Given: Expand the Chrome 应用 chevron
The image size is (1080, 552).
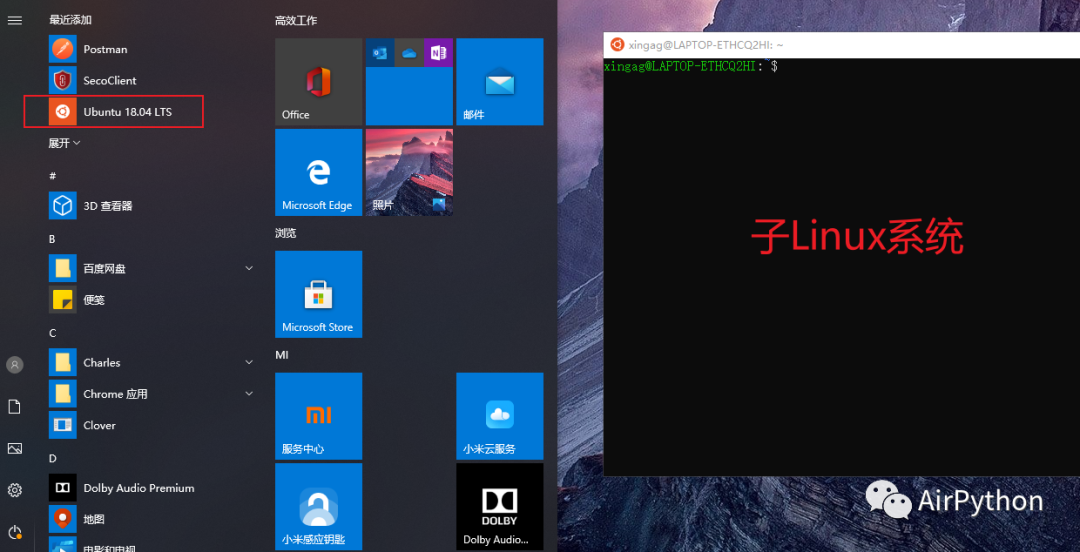Looking at the screenshot, I should 249,393.
